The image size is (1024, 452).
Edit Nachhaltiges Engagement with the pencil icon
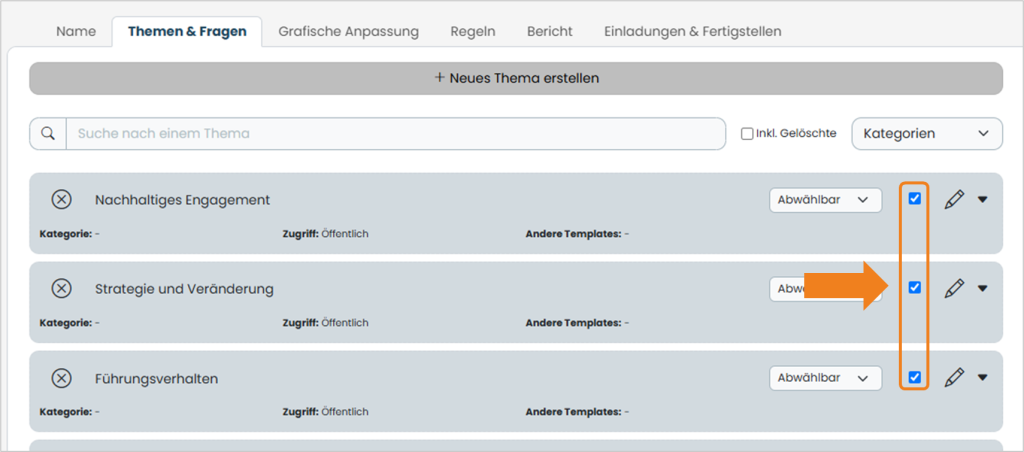coord(954,199)
